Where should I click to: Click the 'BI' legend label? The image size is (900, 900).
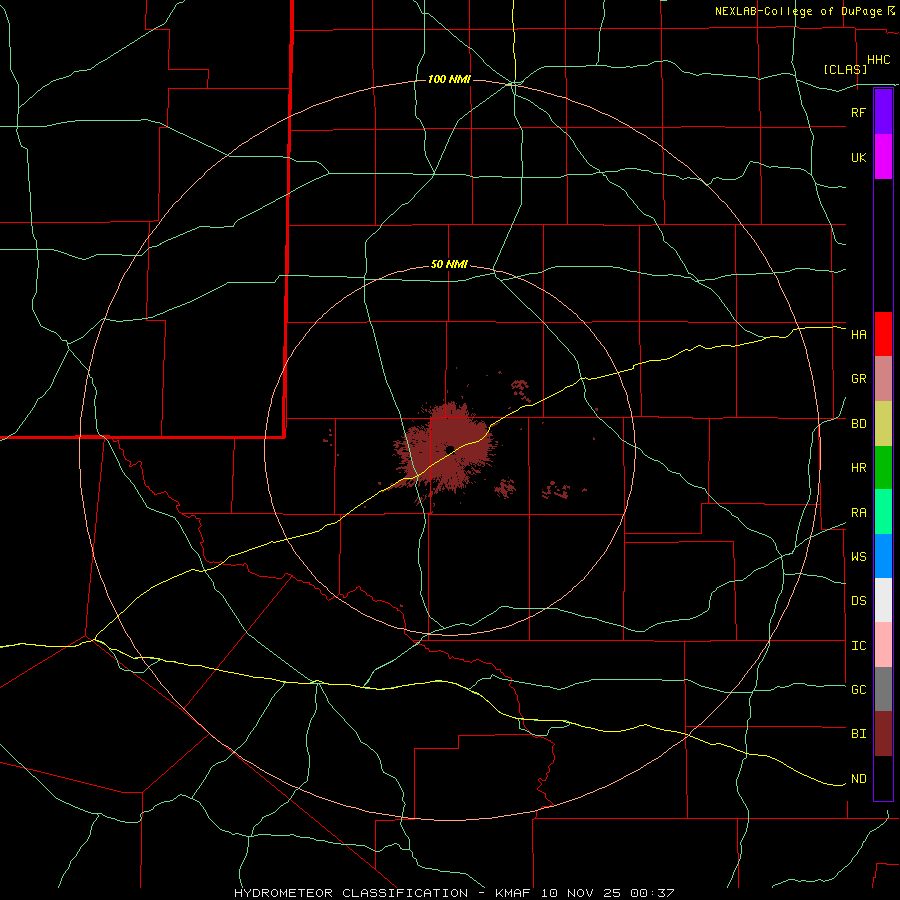(x=858, y=734)
